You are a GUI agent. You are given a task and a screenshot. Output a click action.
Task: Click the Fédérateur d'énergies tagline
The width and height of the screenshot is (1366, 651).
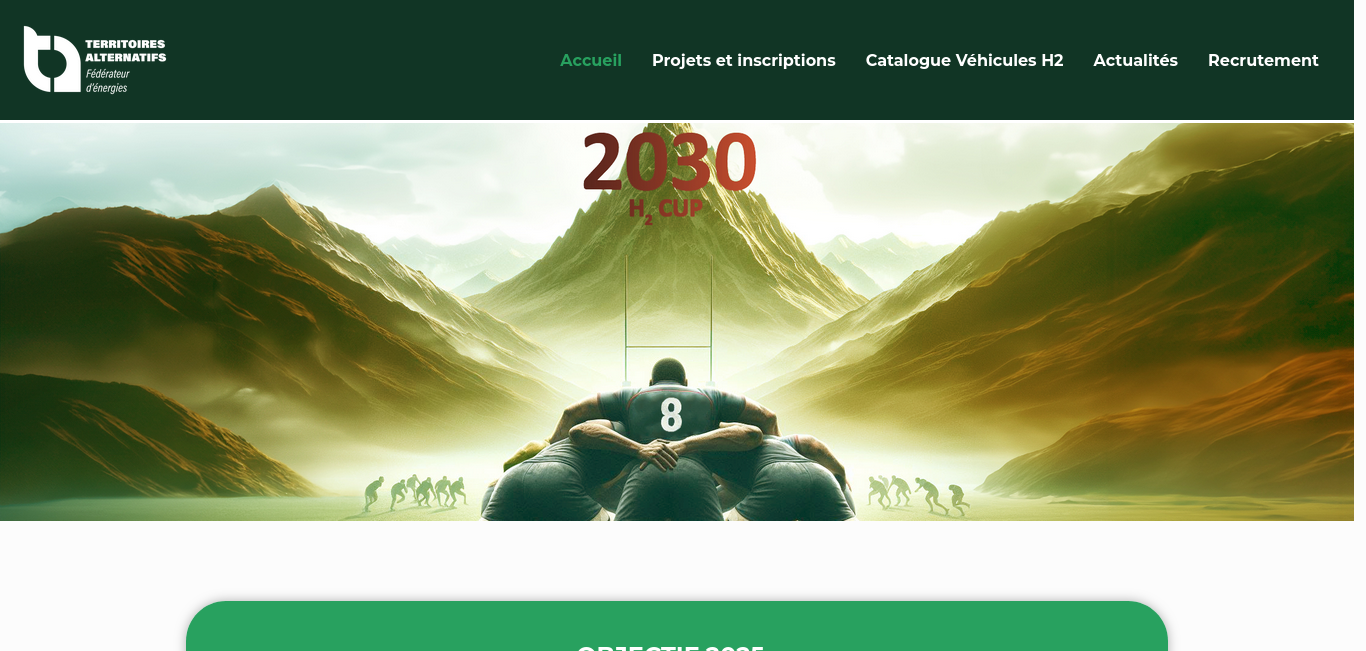(107, 81)
